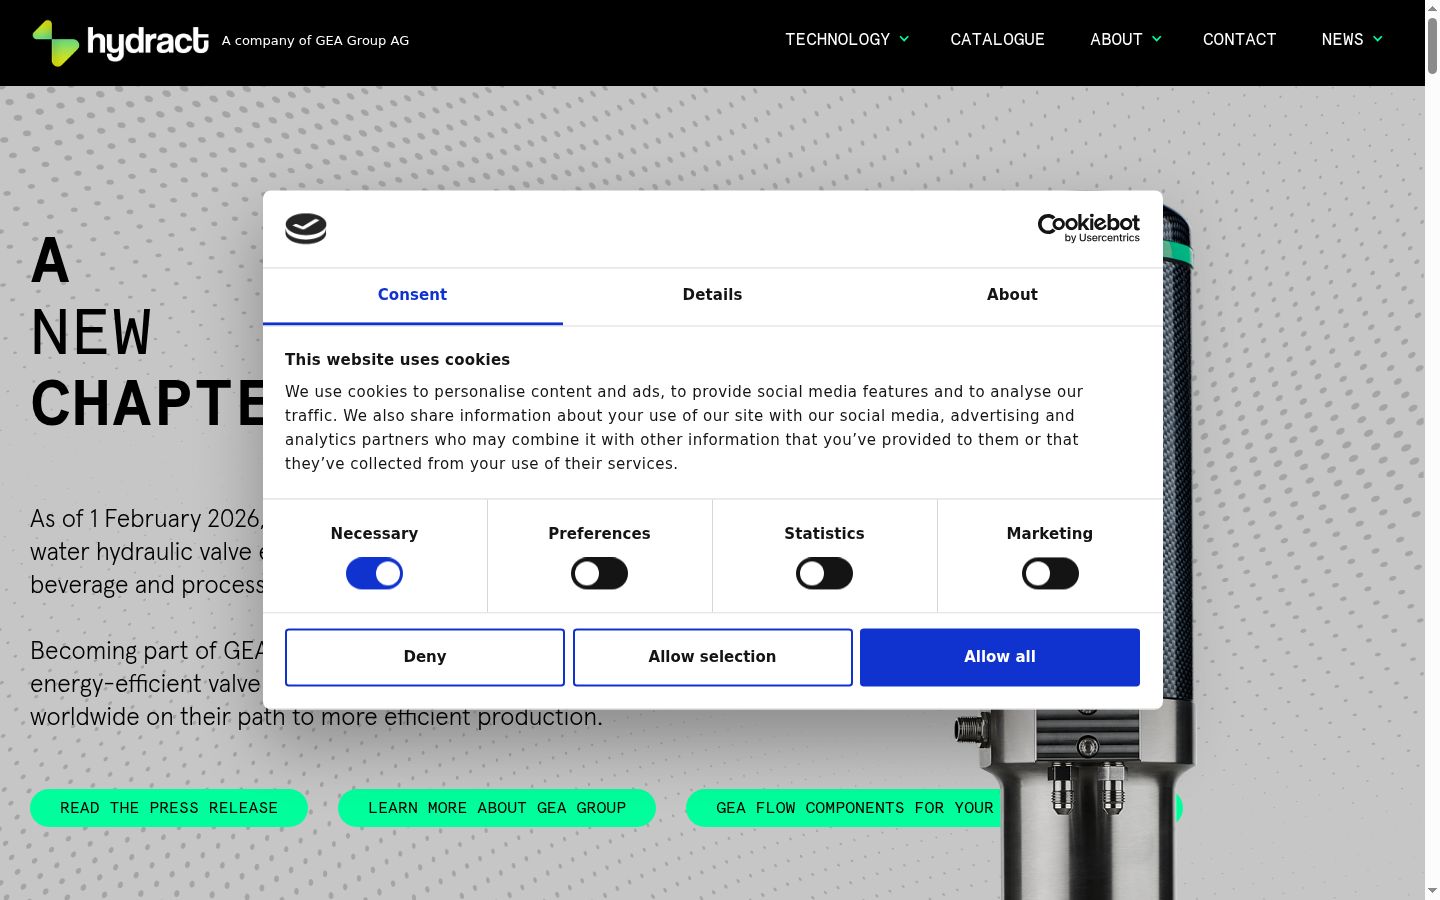Viewport: 1440px width, 900px height.
Task: Click the oval cookie dialog logo icon
Action: pyautogui.click(x=306, y=229)
